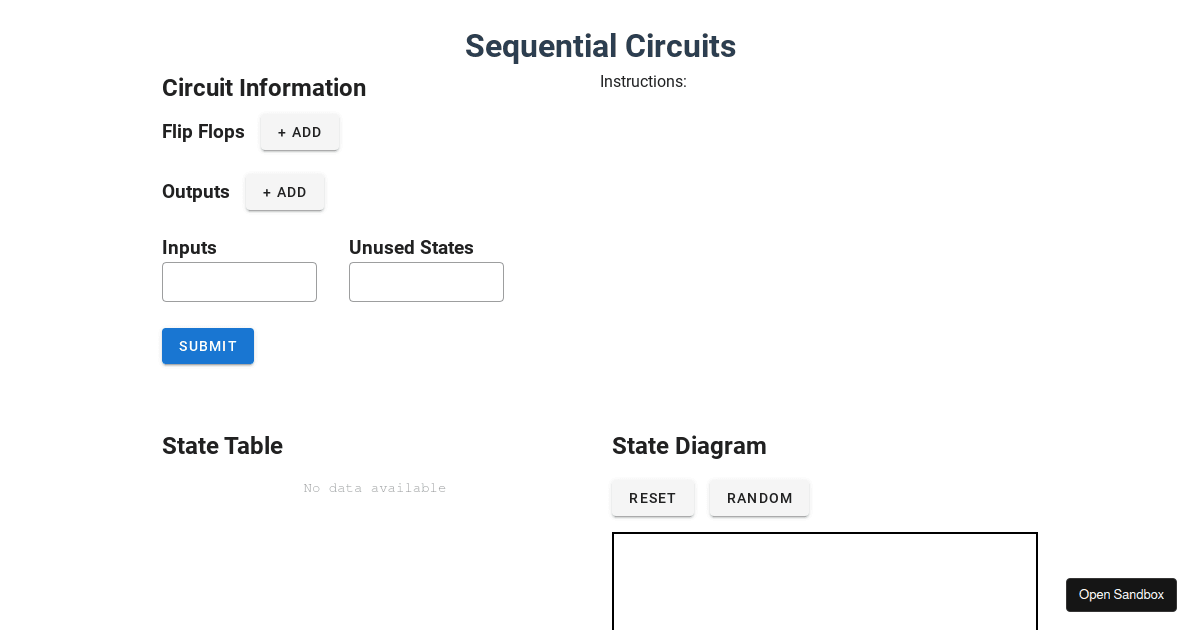The image size is (1200, 630).
Task: Click the Unused States label text
Action: pyautogui.click(x=411, y=248)
